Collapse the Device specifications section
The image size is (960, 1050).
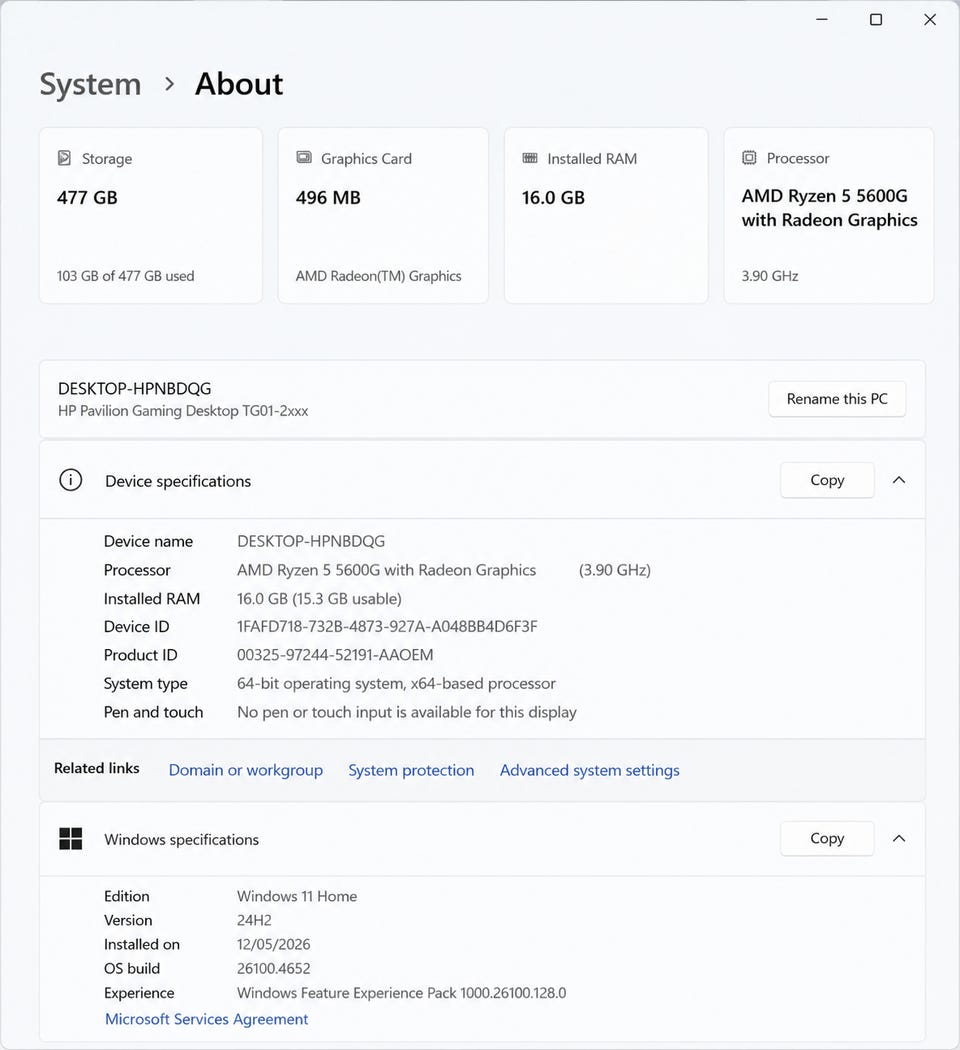tap(899, 480)
